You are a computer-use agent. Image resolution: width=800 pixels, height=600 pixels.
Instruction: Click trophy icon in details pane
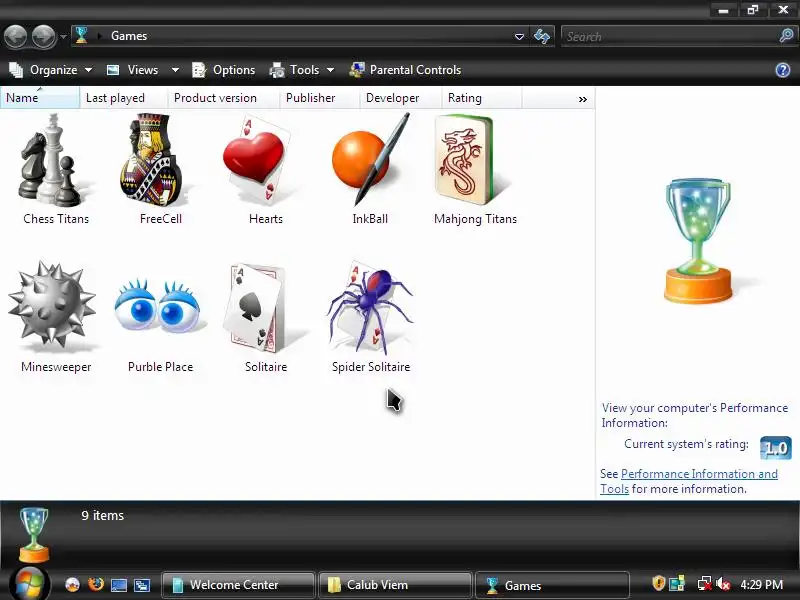pos(34,535)
